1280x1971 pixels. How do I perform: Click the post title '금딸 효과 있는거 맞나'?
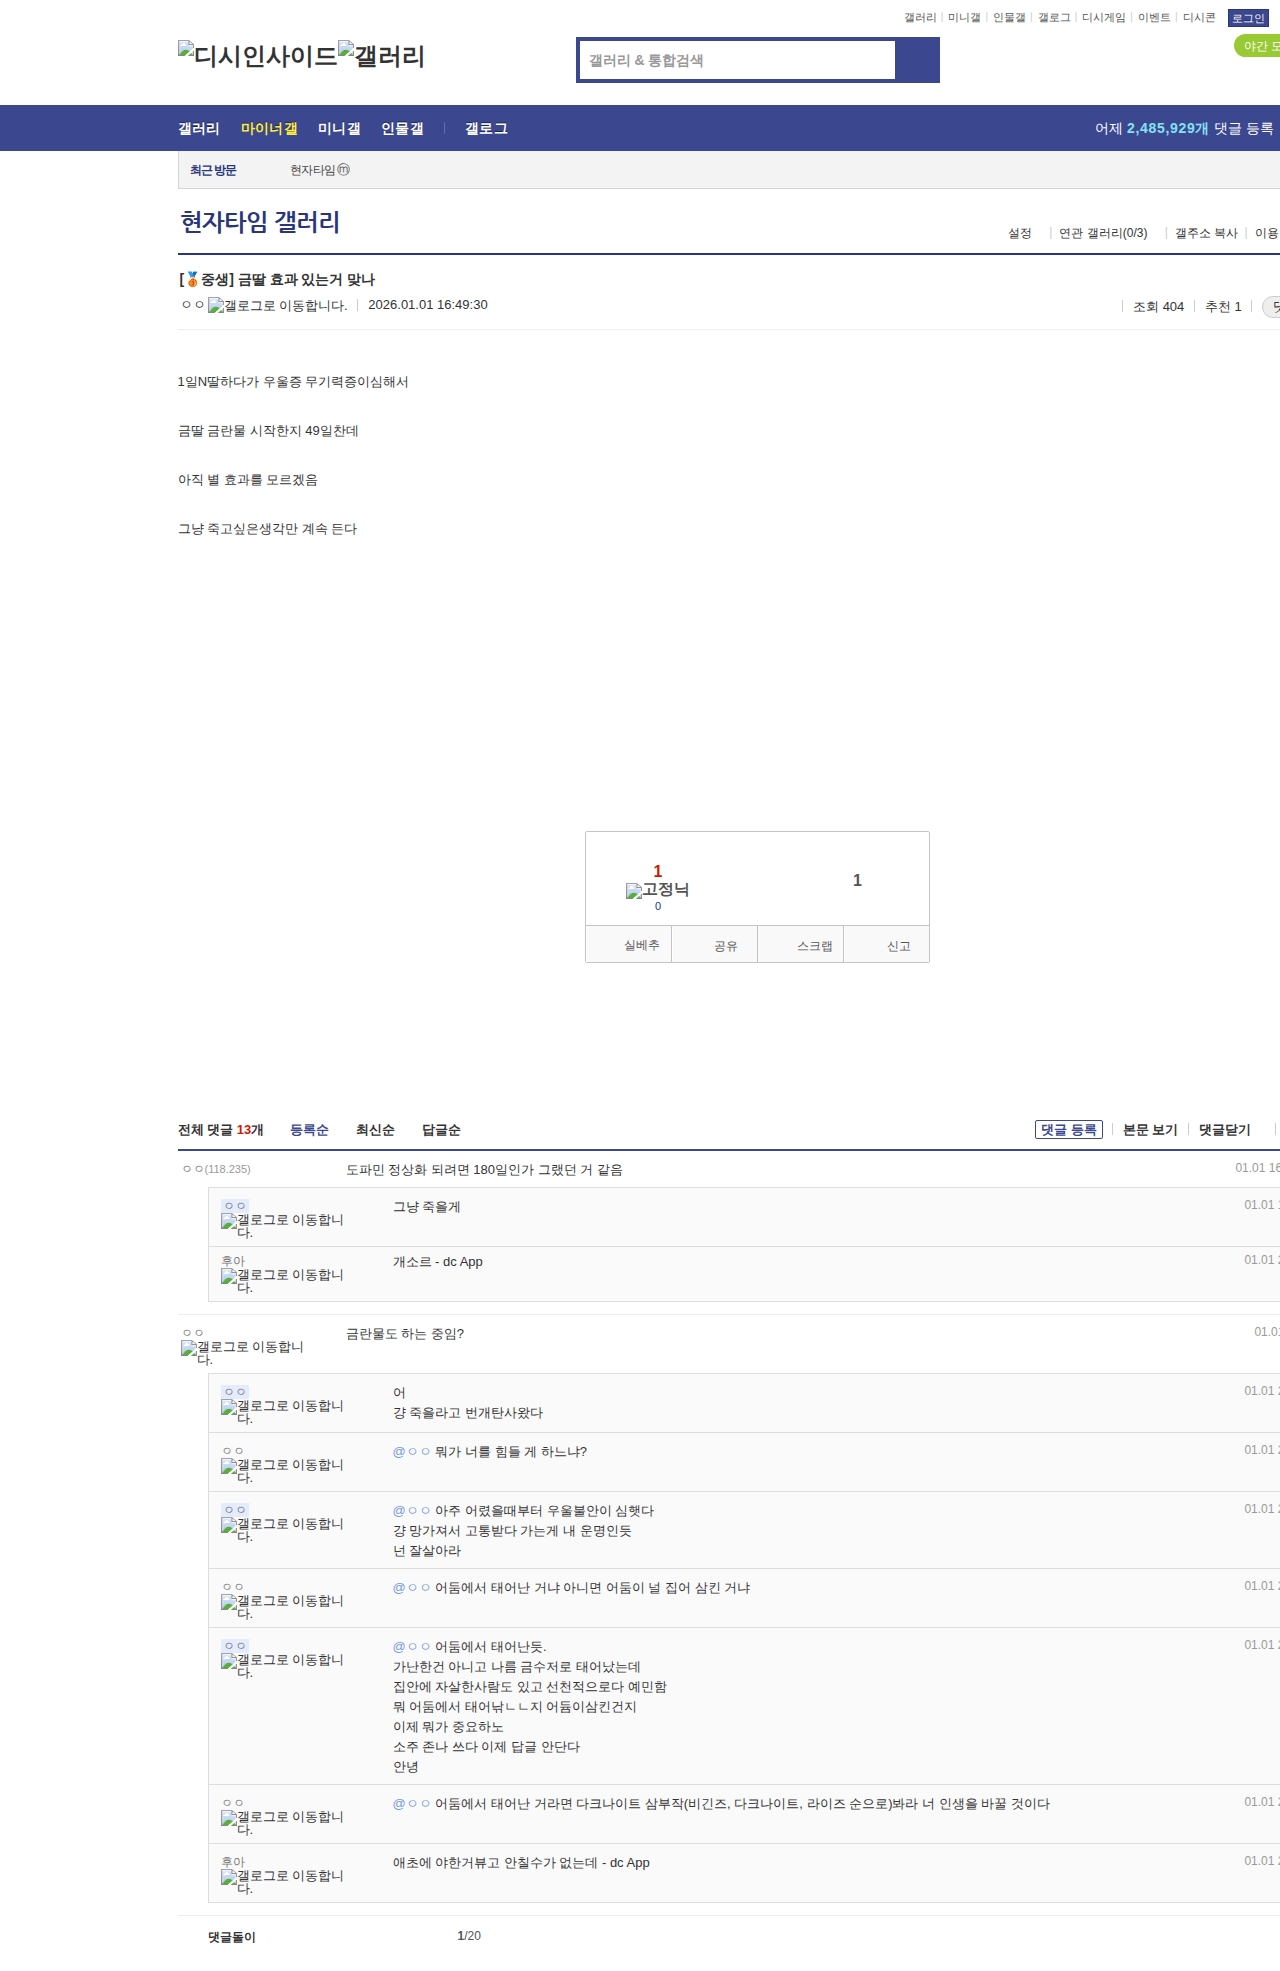click(x=306, y=280)
